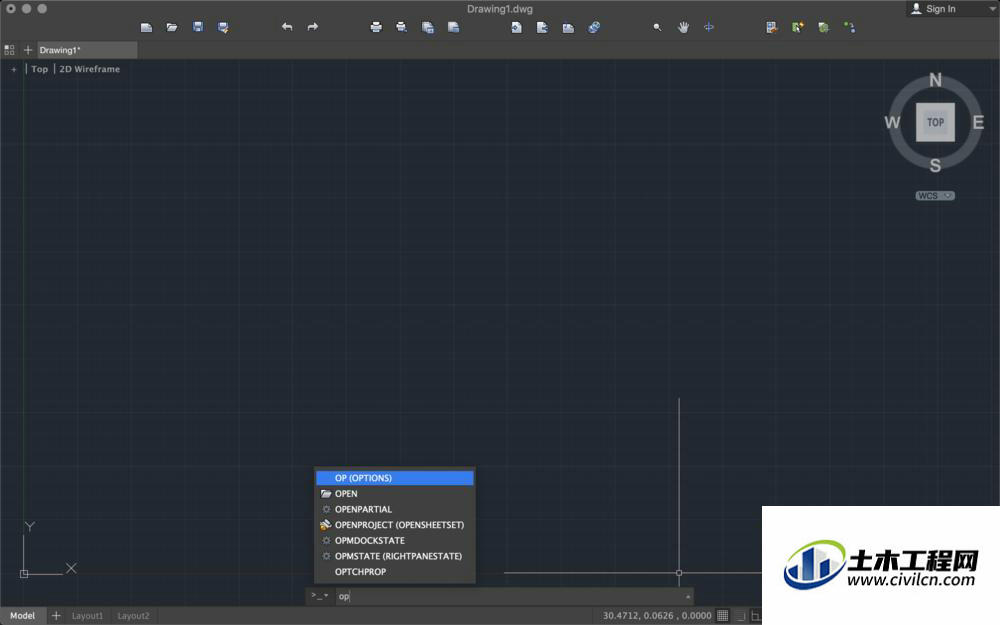Open a file with the folder icon
The image size is (1000, 625).
click(x=172, y=27)
